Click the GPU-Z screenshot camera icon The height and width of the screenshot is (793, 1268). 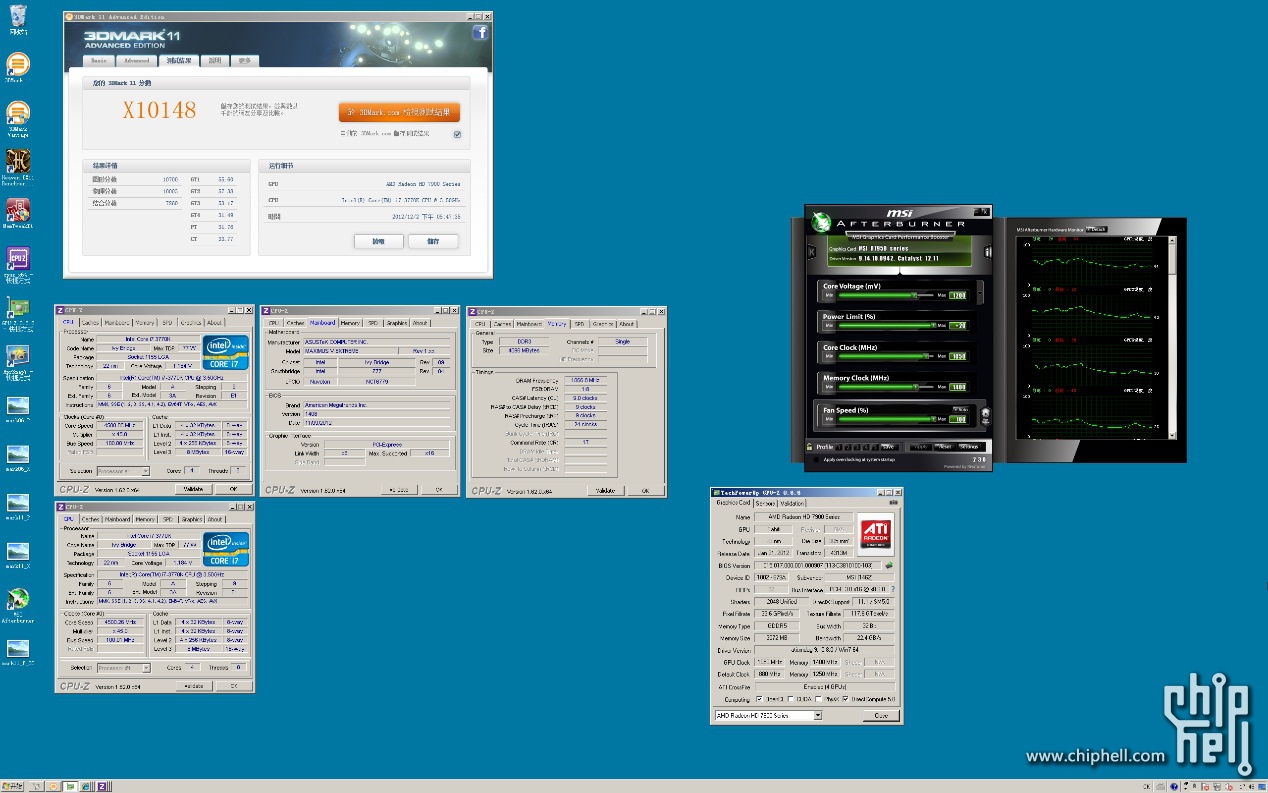click(893, 503)
